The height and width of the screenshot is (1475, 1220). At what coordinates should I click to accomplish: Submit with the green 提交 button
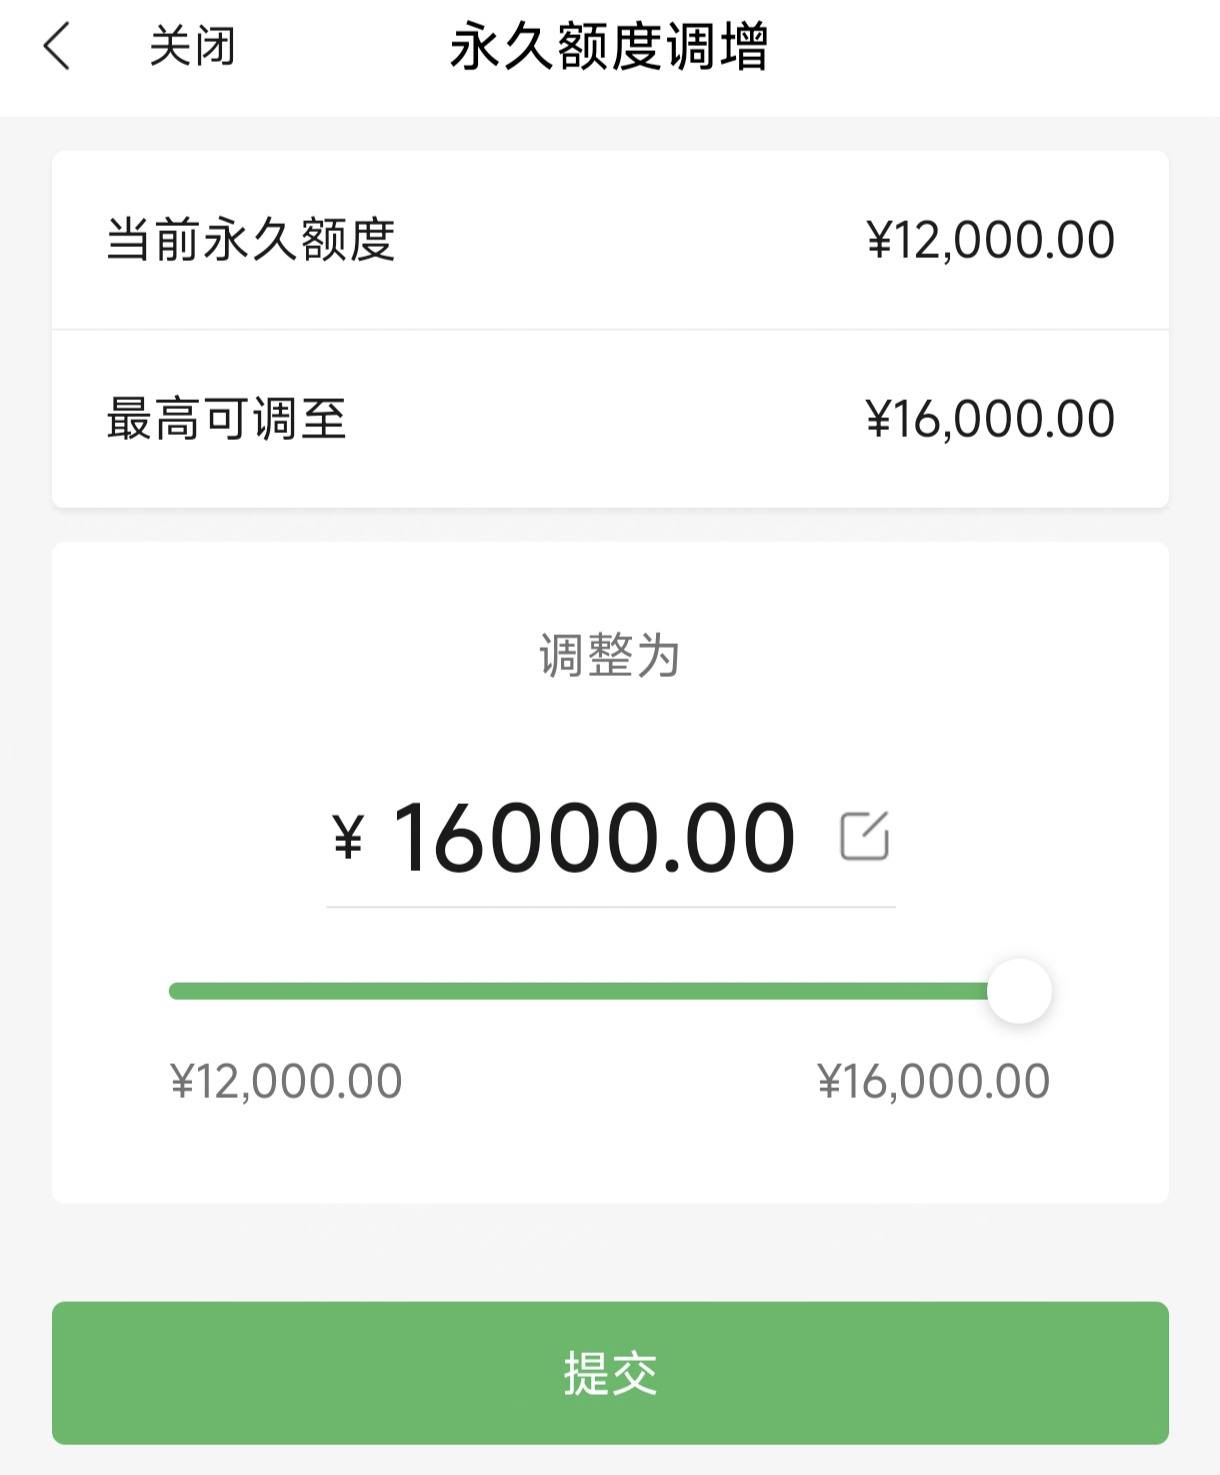point(610,1373)
